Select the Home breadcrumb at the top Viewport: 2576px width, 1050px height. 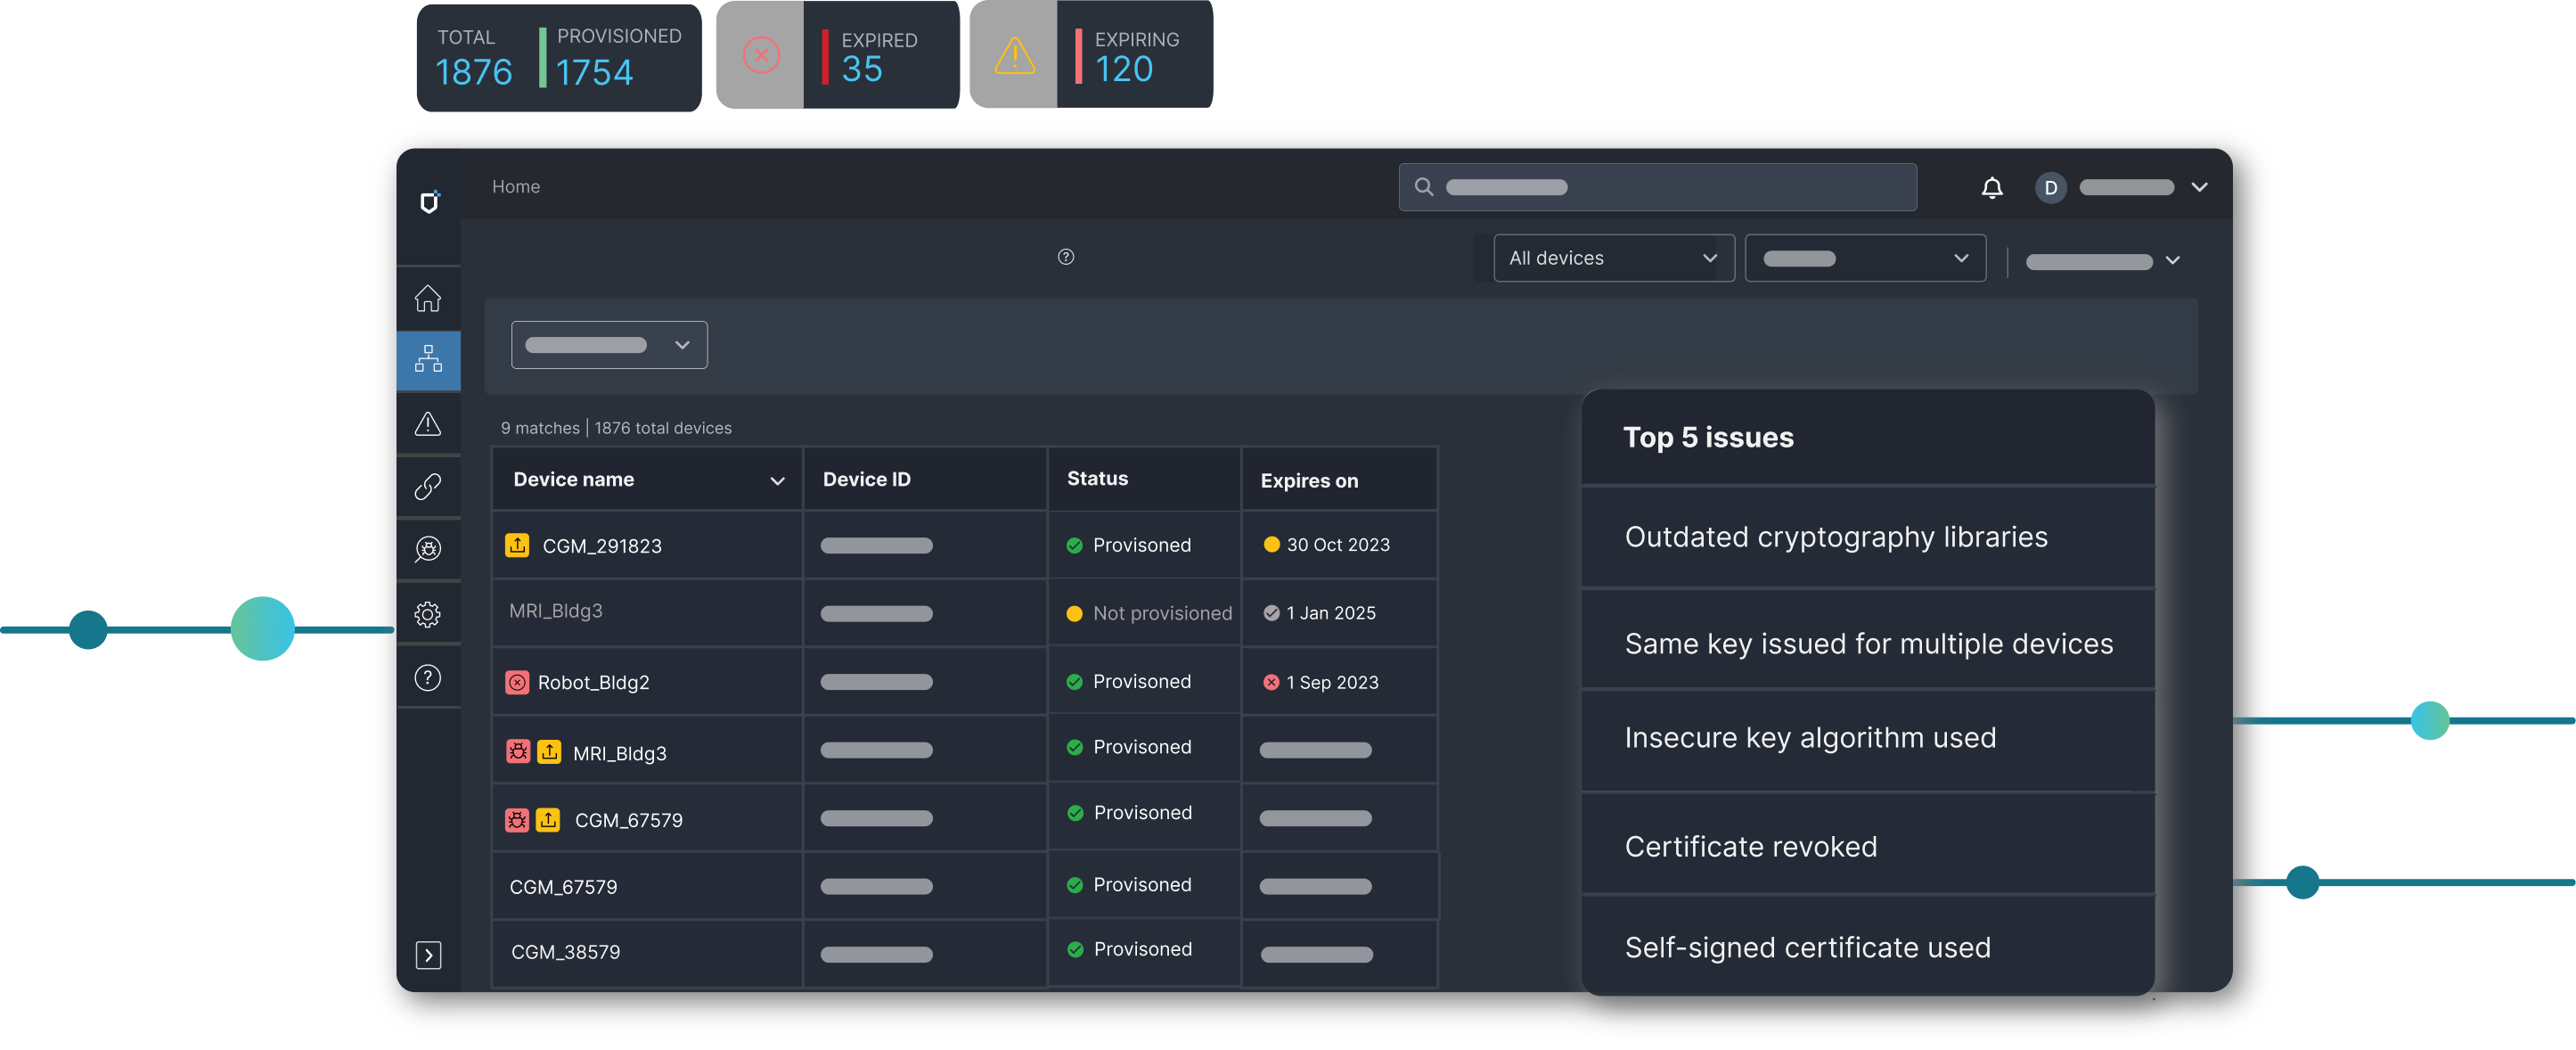[515, 186]
